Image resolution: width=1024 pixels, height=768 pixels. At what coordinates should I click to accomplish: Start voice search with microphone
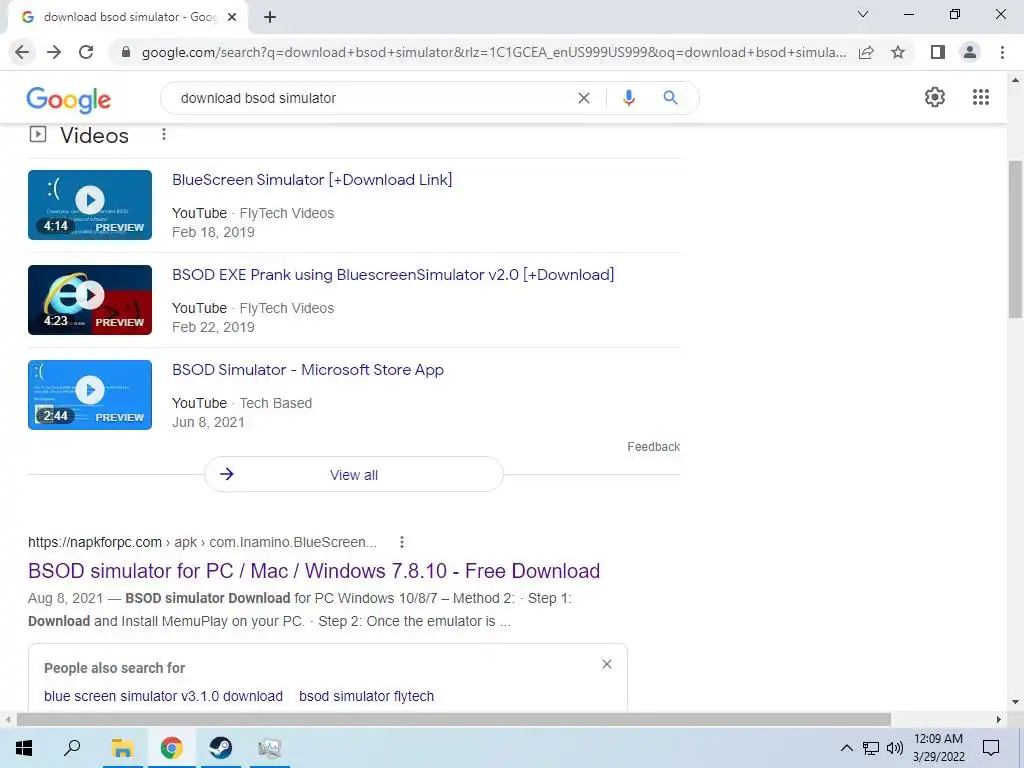point(629,98)
